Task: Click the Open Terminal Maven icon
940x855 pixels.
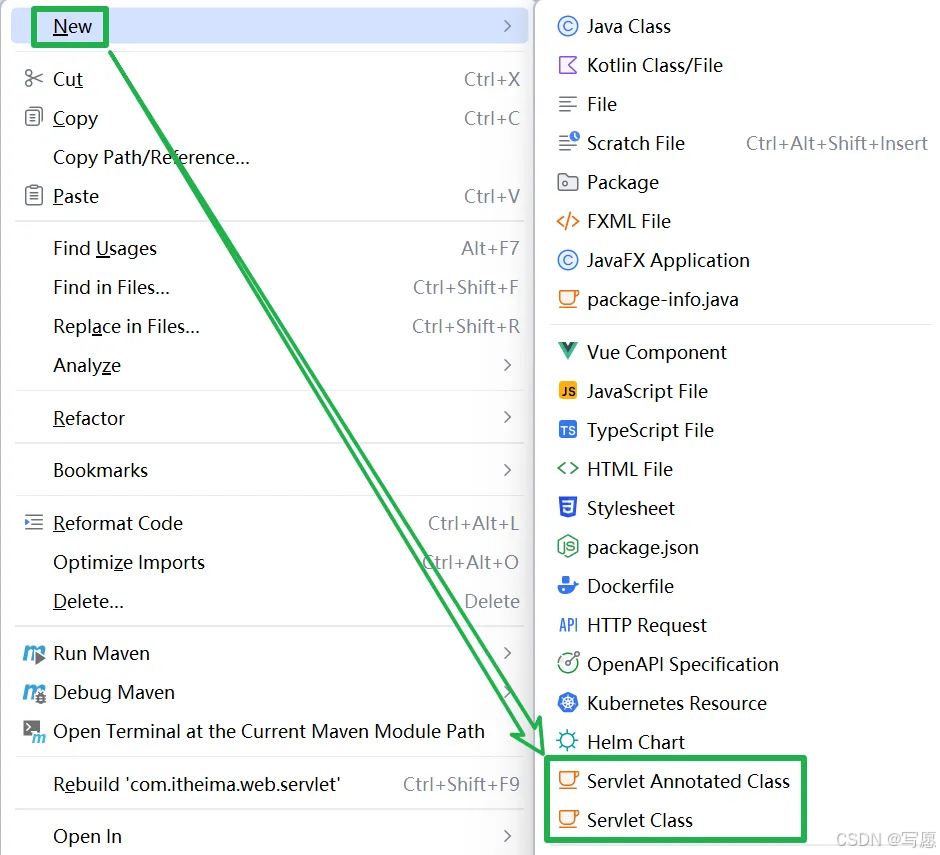Action: point(34,732)
